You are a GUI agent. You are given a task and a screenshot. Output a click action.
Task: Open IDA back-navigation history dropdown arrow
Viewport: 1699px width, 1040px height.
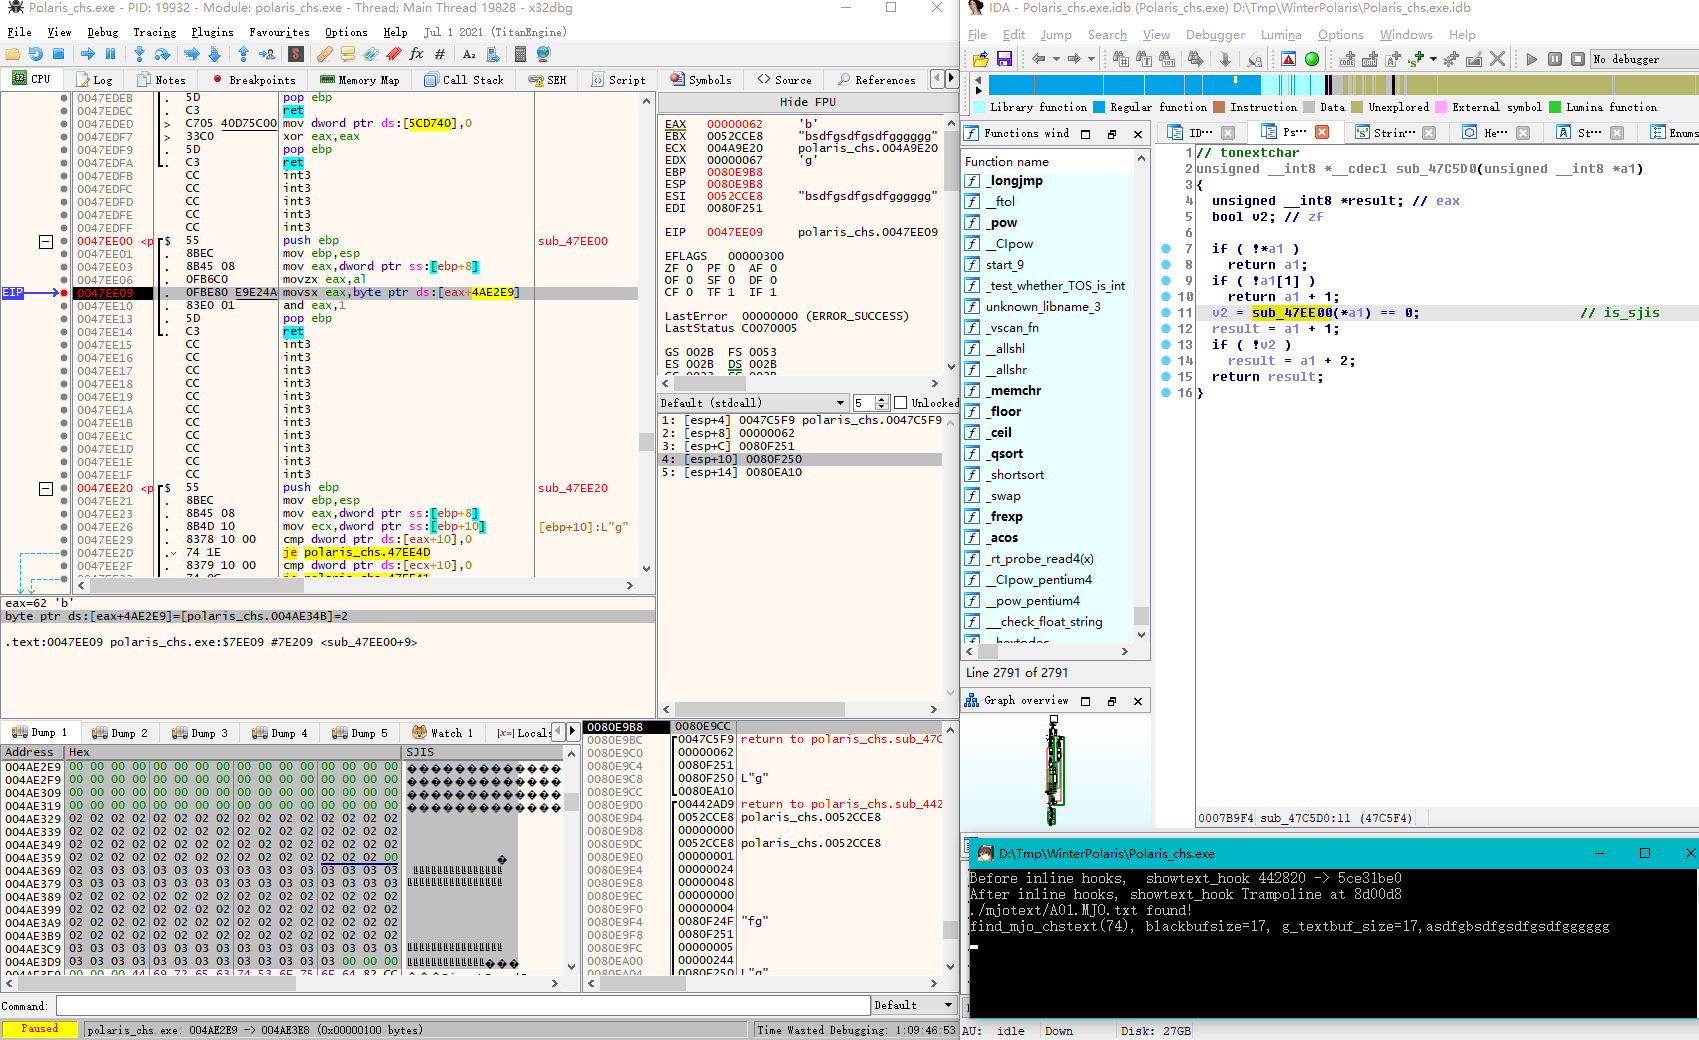pyautogui.click(x=1056, y=59)
